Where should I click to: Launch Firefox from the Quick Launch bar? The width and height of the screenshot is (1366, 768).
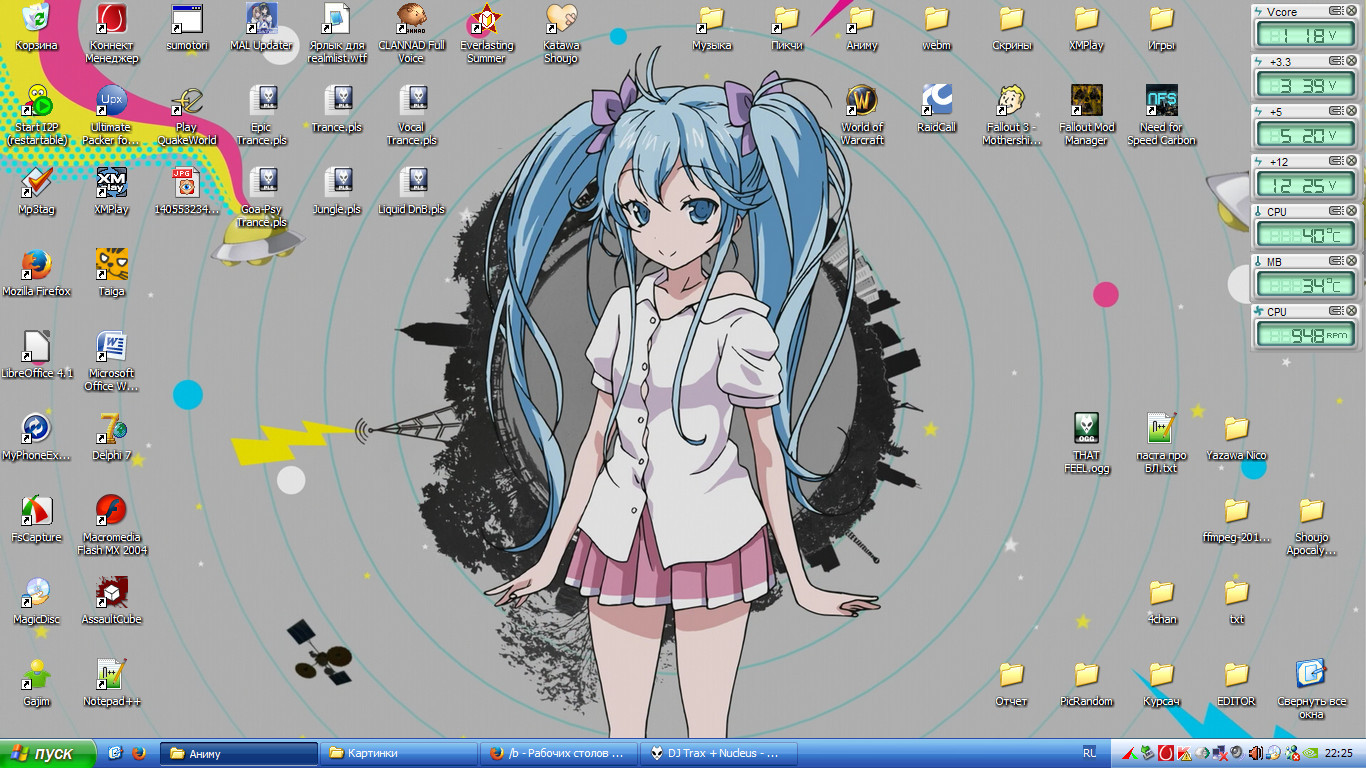pos(138,753)
